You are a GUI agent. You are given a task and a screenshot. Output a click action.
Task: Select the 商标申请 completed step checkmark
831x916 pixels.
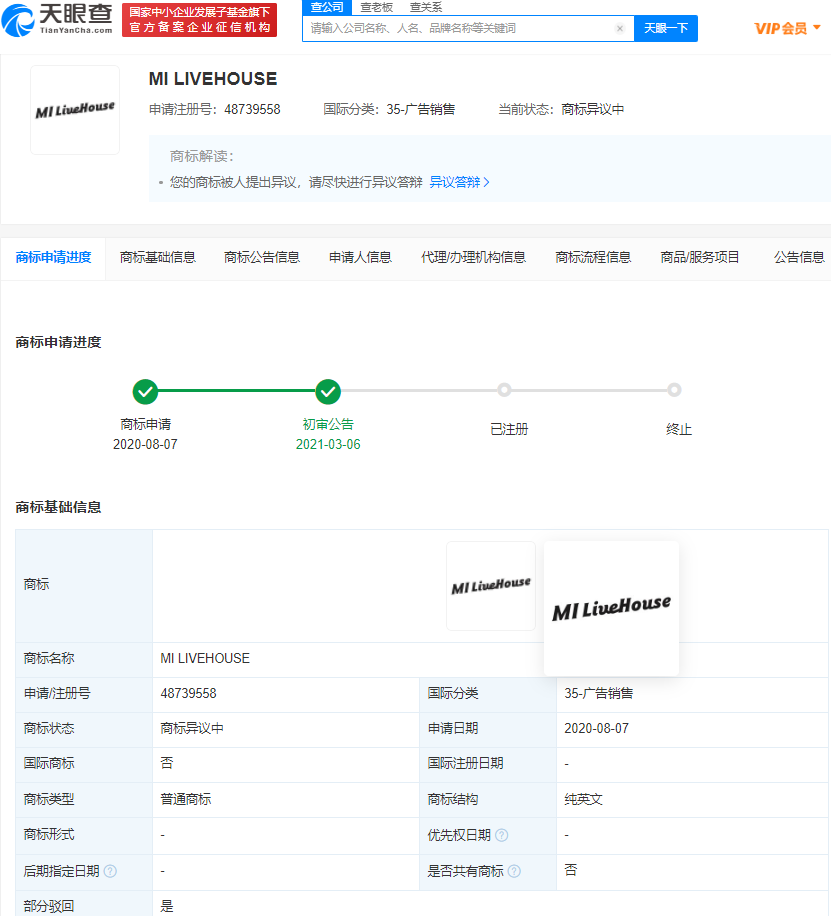click(x=146, y=391)
